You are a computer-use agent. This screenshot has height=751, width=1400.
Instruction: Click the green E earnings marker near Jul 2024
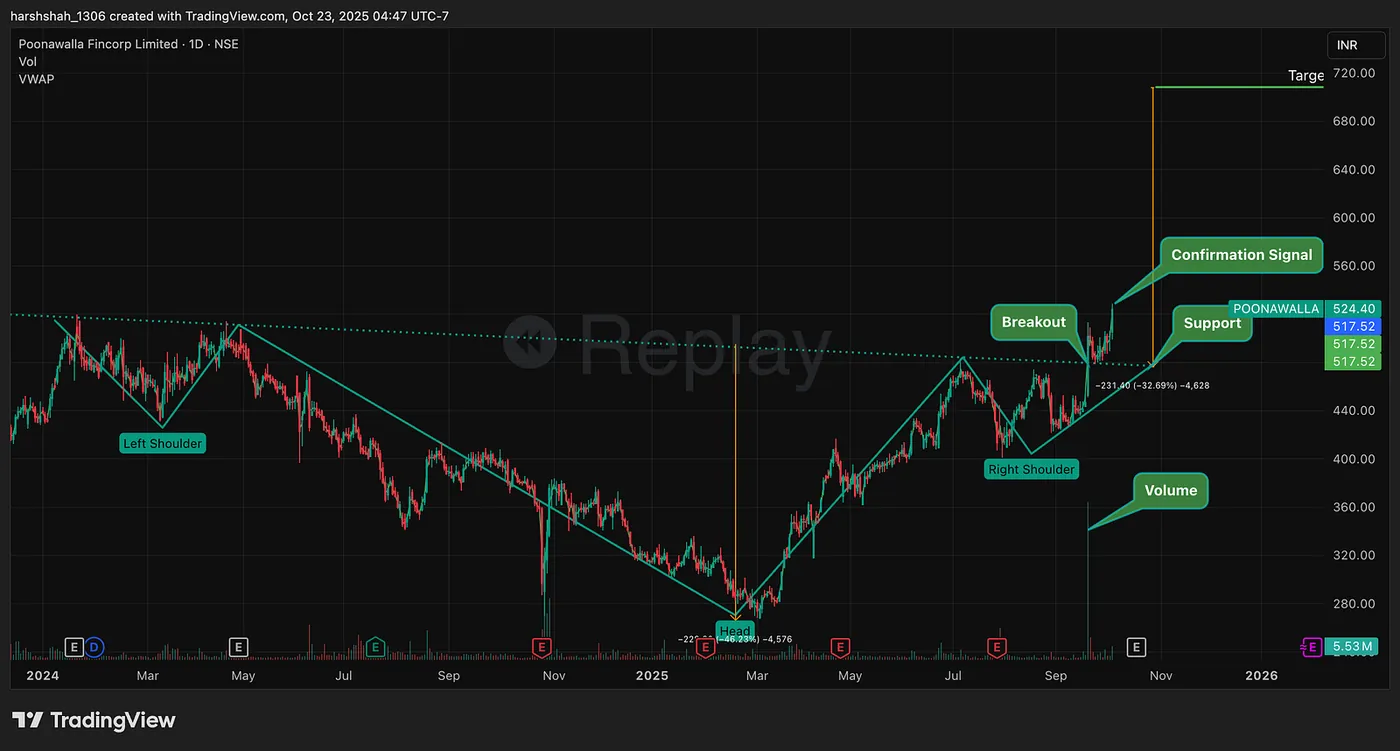pyautogui.click(x=376, y=647)
